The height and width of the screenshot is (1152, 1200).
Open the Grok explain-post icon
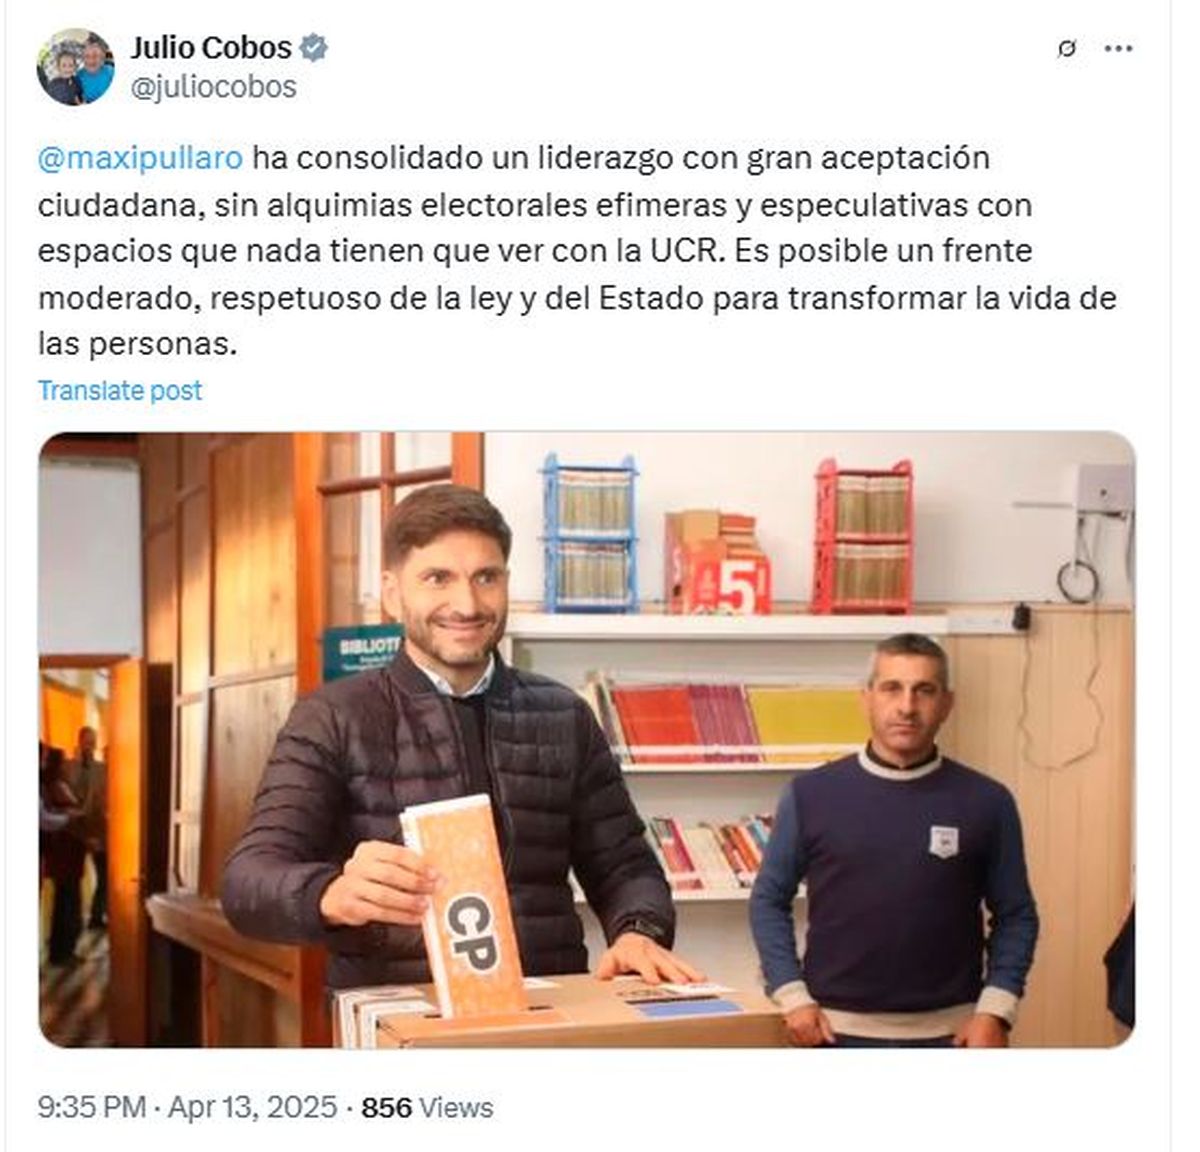pos(1067,48)
